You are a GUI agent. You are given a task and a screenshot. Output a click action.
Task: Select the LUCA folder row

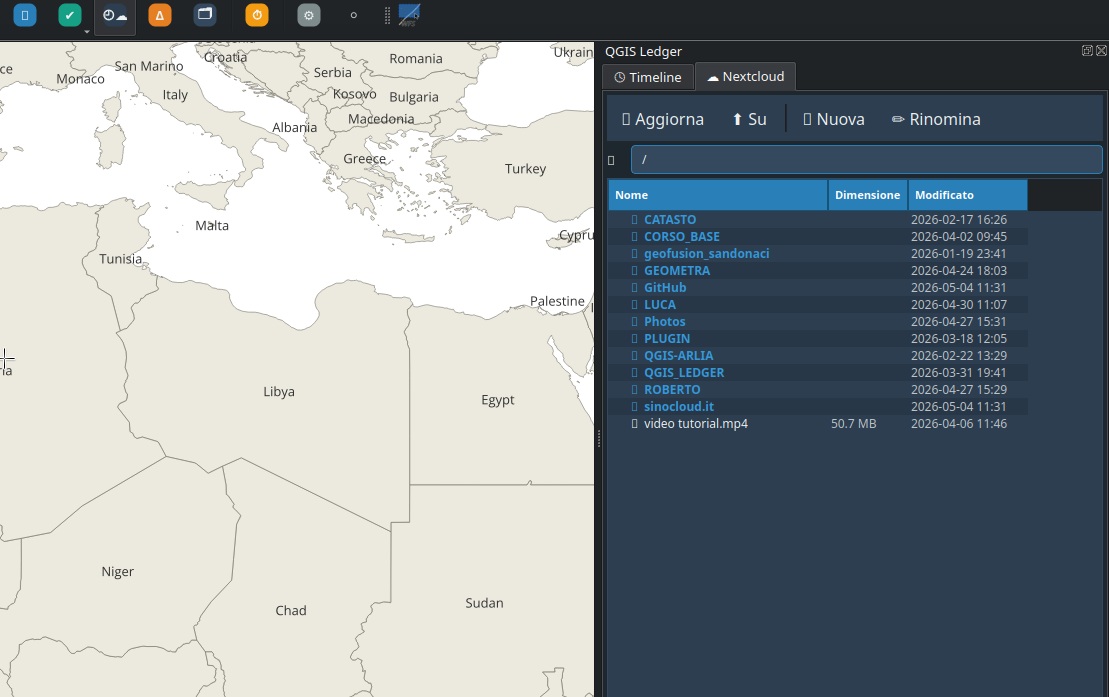coord(818,304)
